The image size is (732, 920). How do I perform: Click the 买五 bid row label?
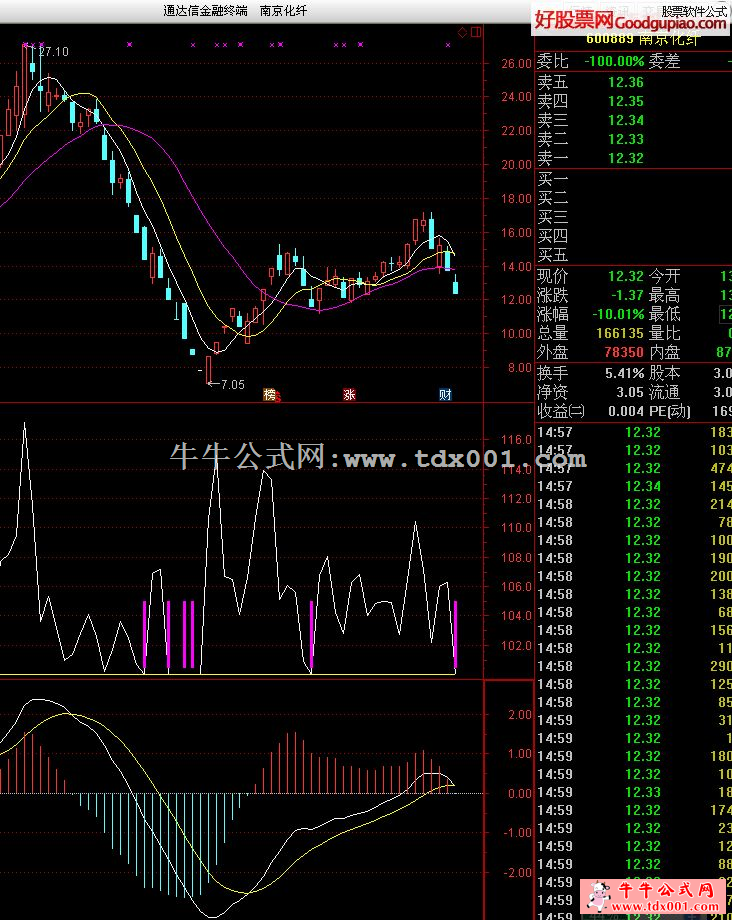pos(553,255)
